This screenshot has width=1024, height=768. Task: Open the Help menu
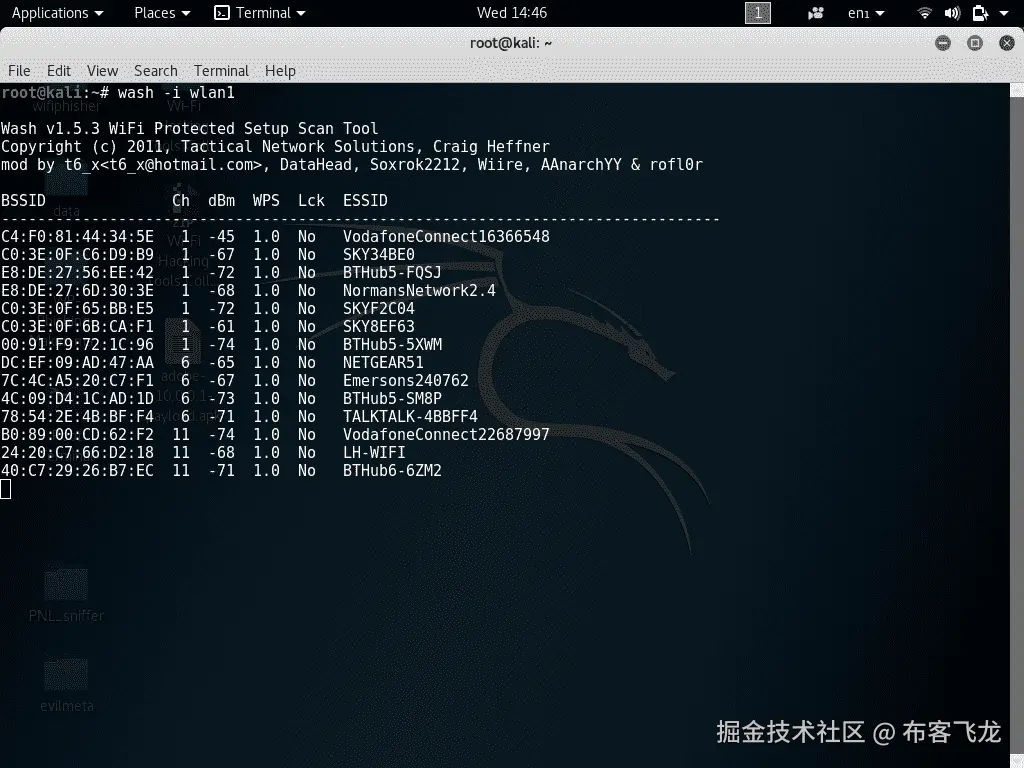[x=280, y=71]
